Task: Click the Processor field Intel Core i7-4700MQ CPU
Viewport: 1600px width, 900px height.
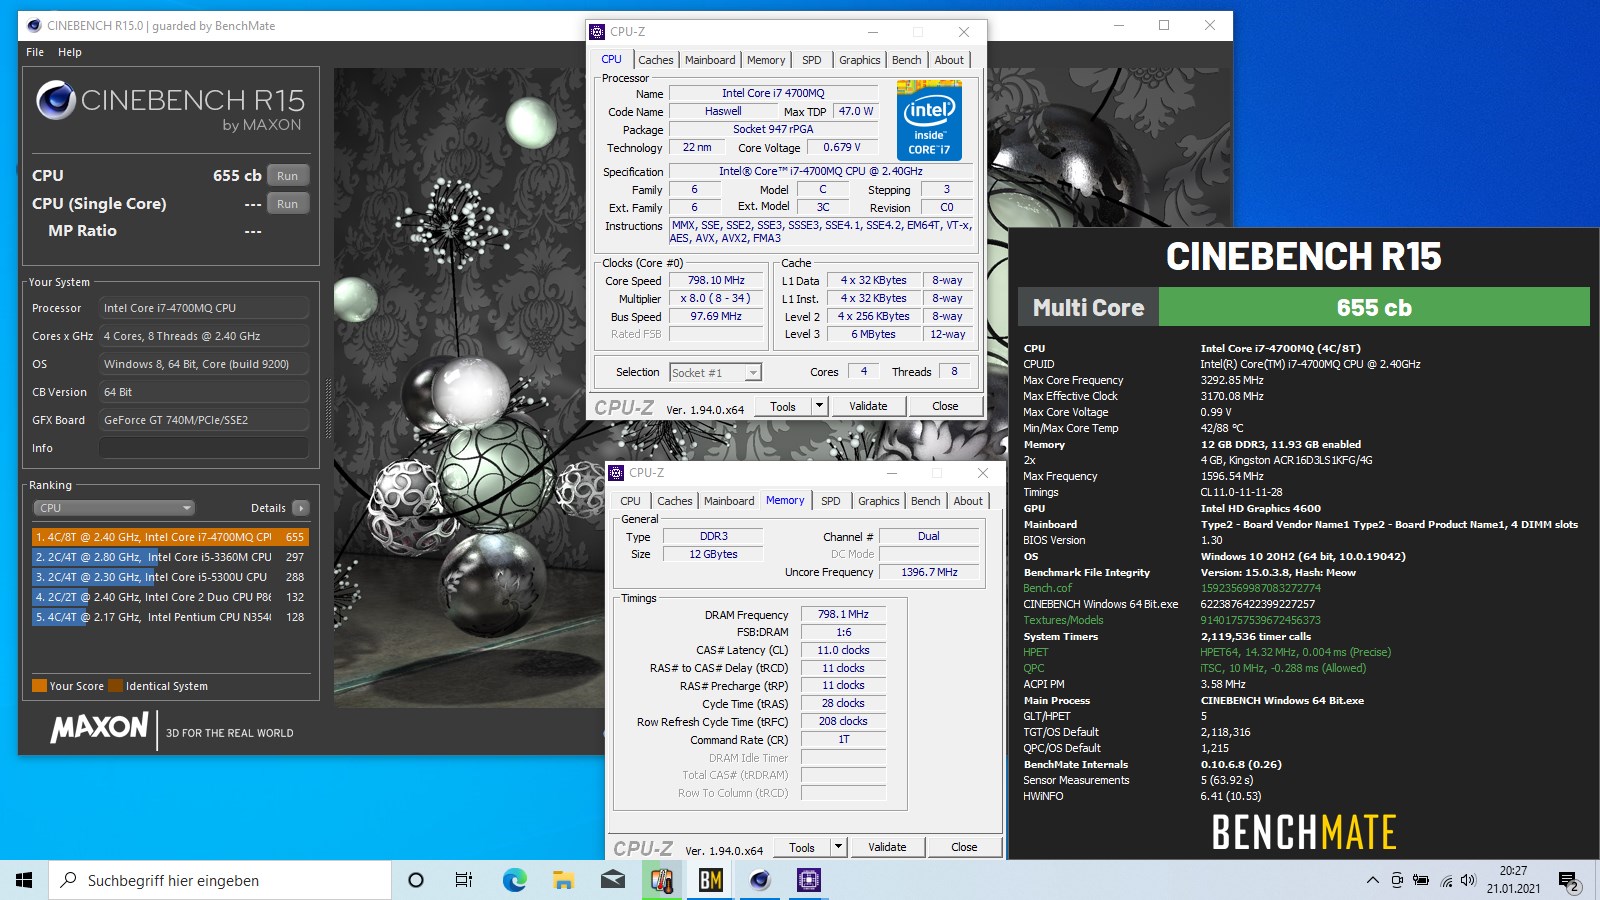Action: [x=204, y=308]
